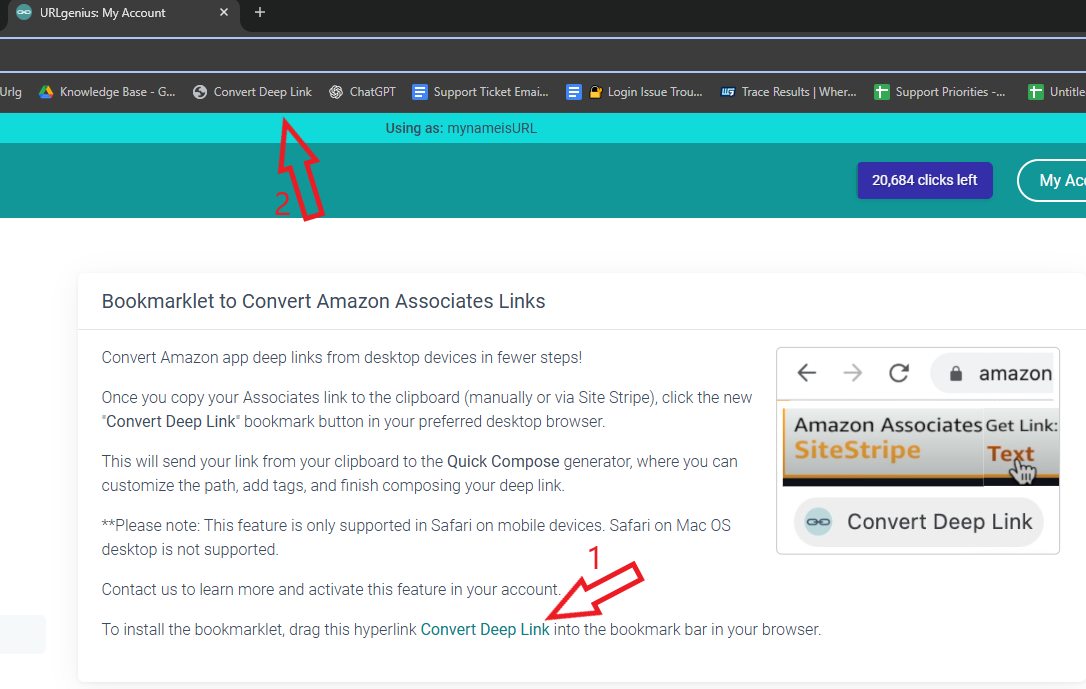Open the Trace Results bookmark

(788, 92)
